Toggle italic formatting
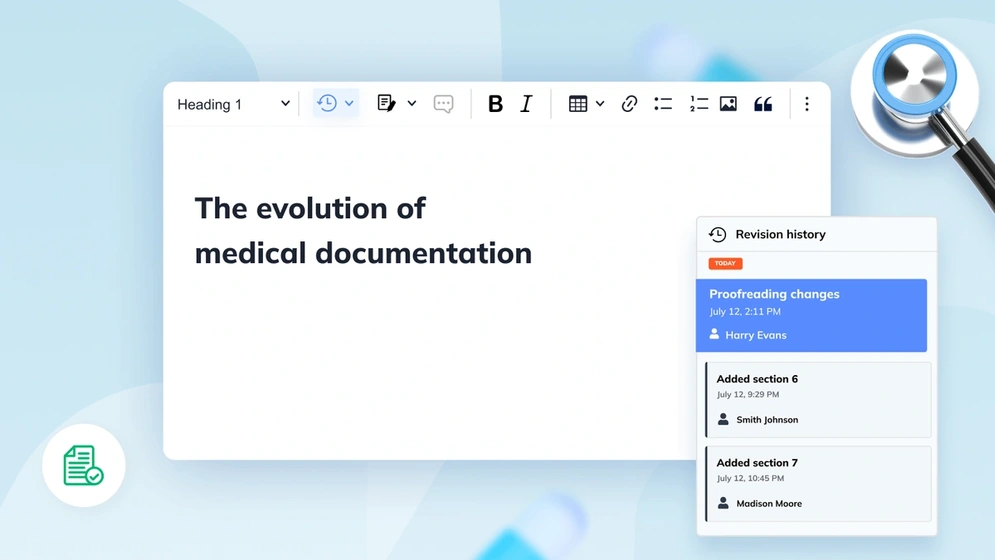 (x=526, y=103)
